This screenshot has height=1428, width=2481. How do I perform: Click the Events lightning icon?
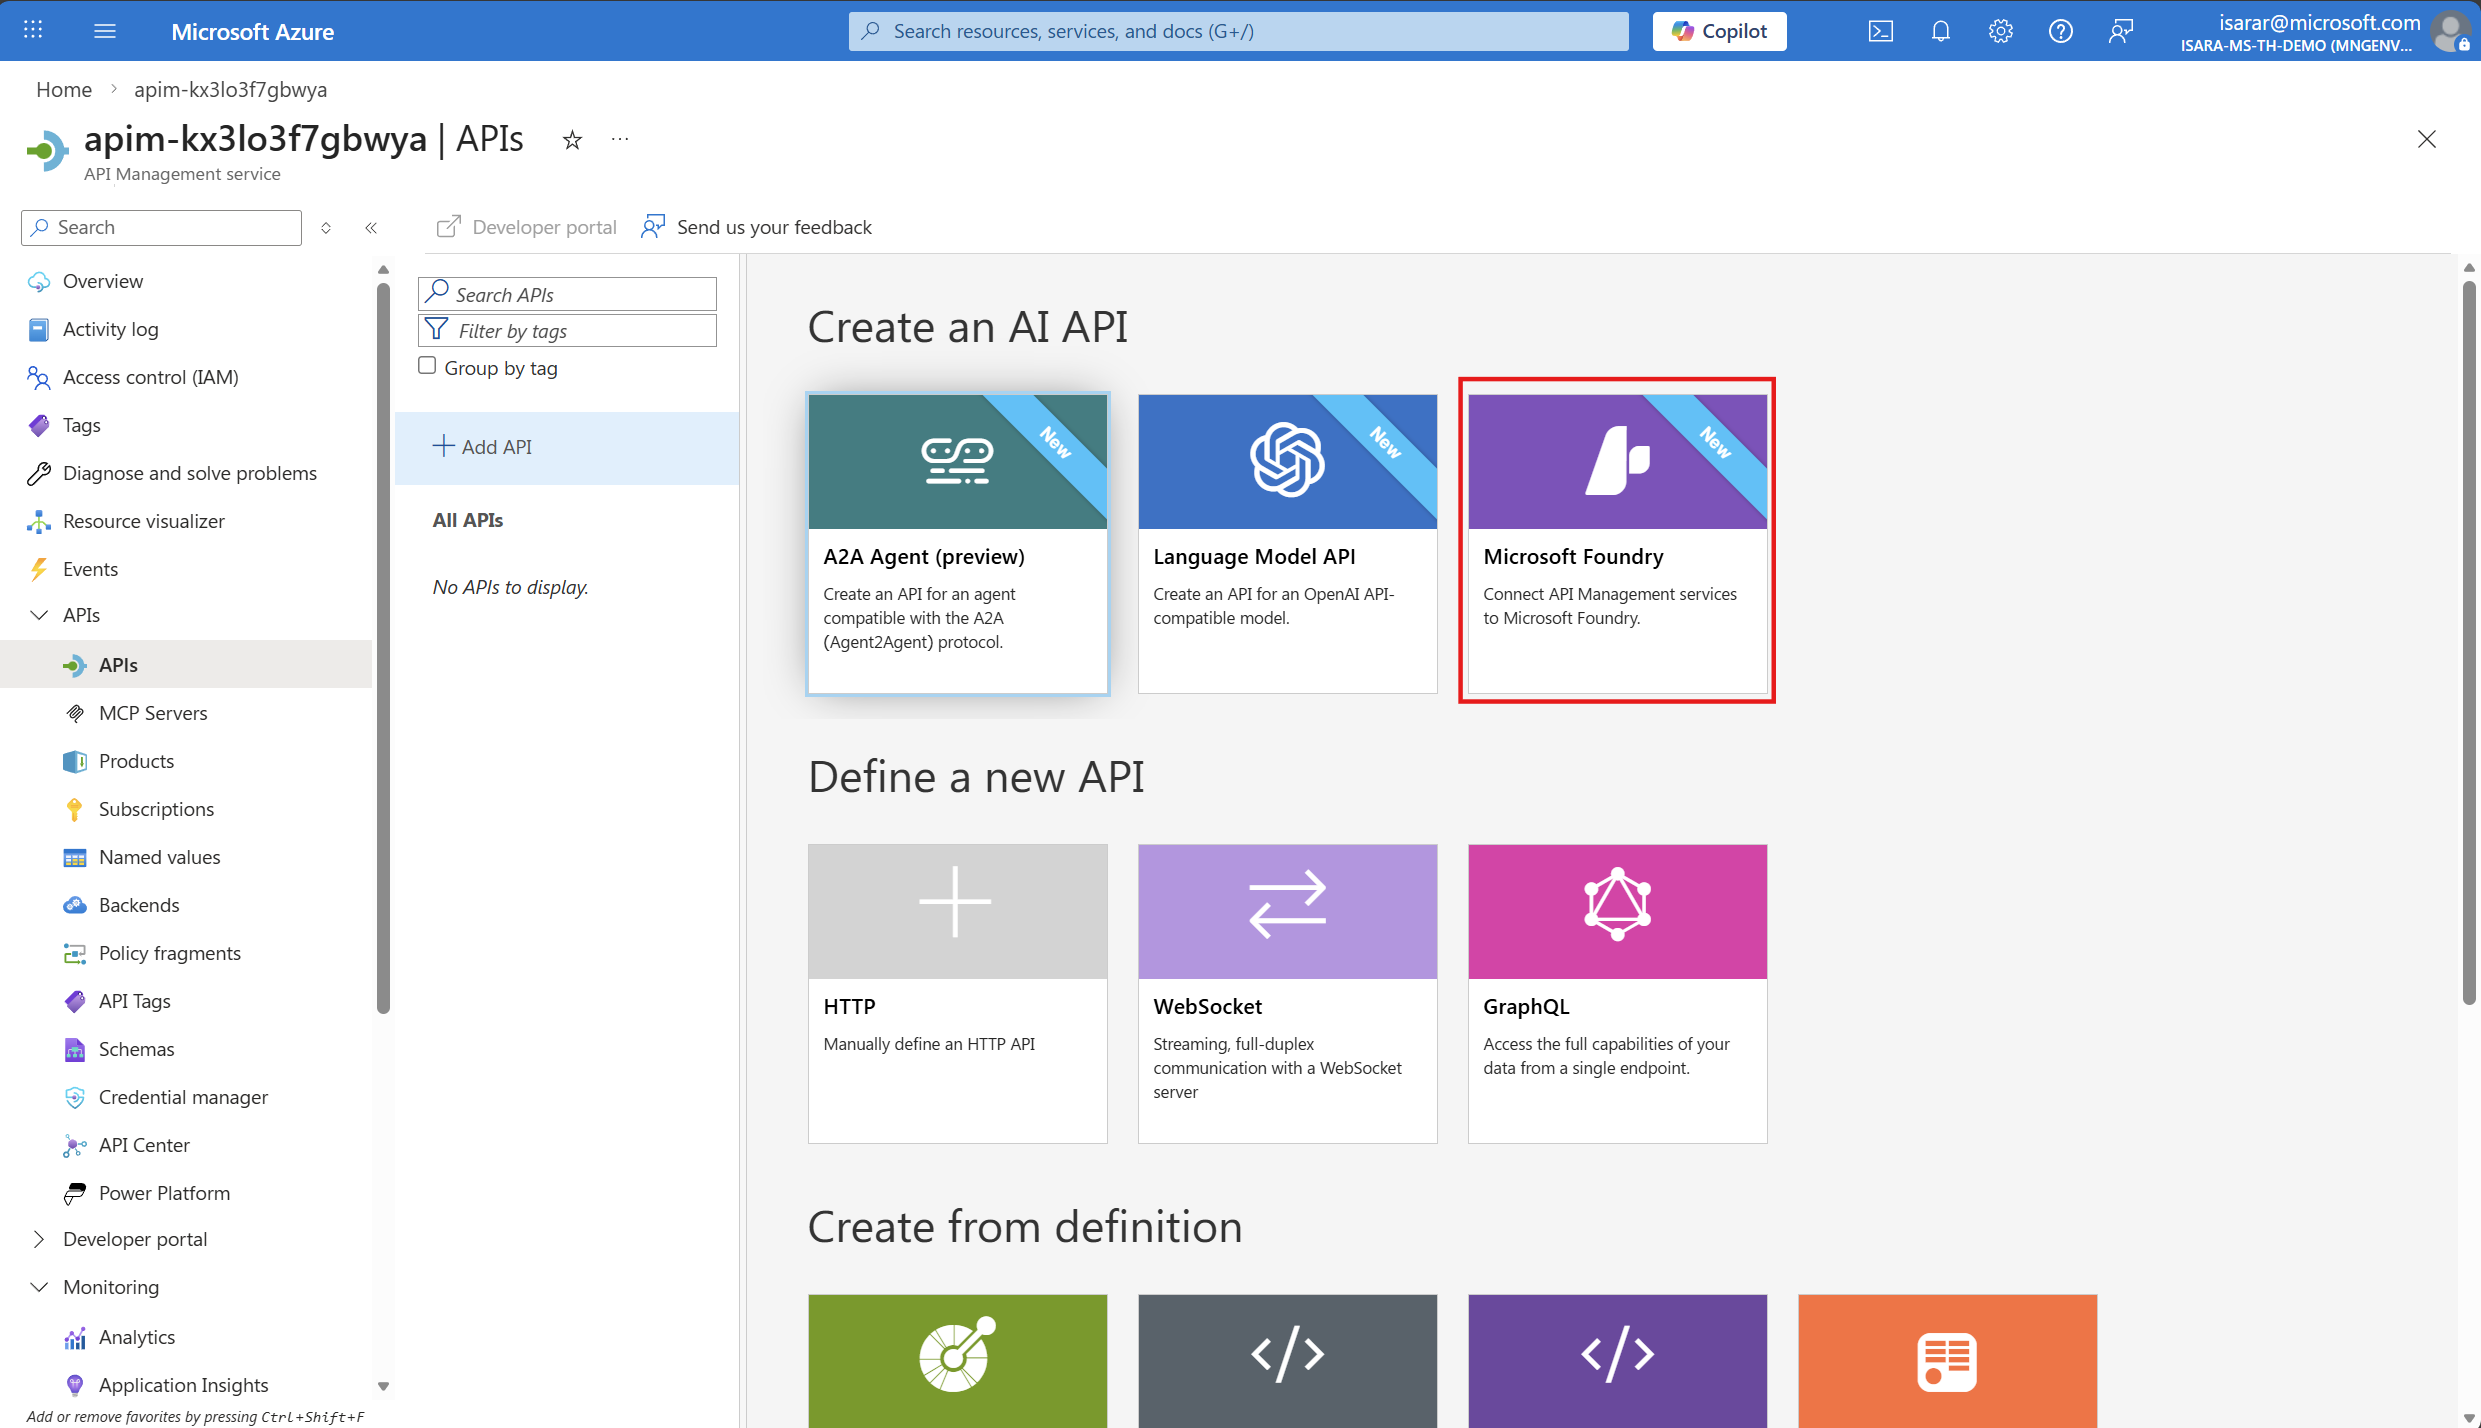39,569
